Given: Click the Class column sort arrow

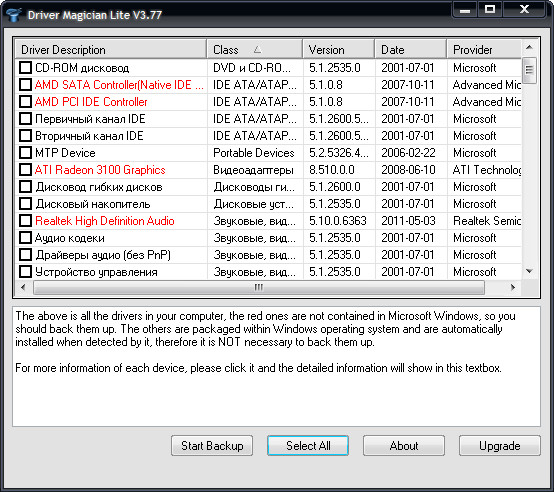Looking at the screenshot, I should point(258,50).
